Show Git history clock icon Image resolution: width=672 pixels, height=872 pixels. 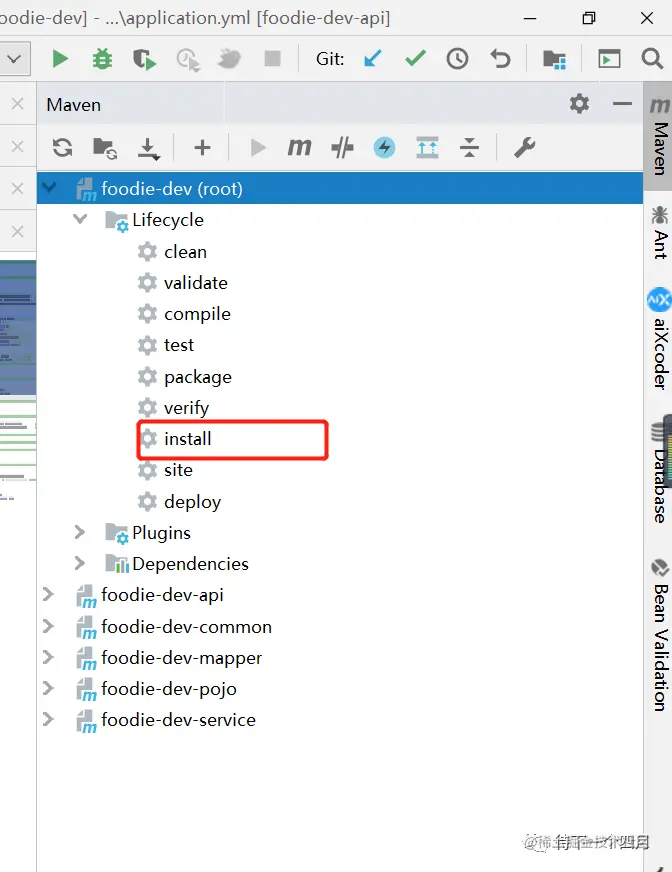click(457, 58)
